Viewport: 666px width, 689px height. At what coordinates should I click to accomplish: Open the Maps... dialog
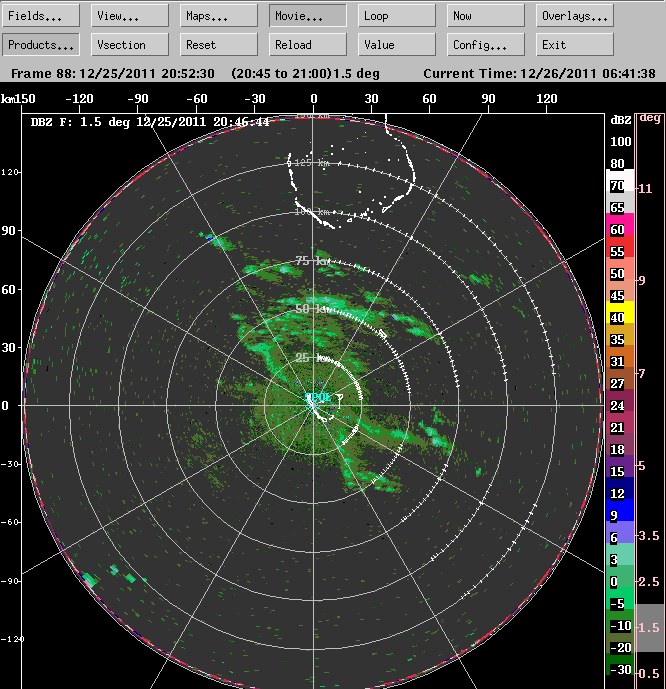coord(219,16)
